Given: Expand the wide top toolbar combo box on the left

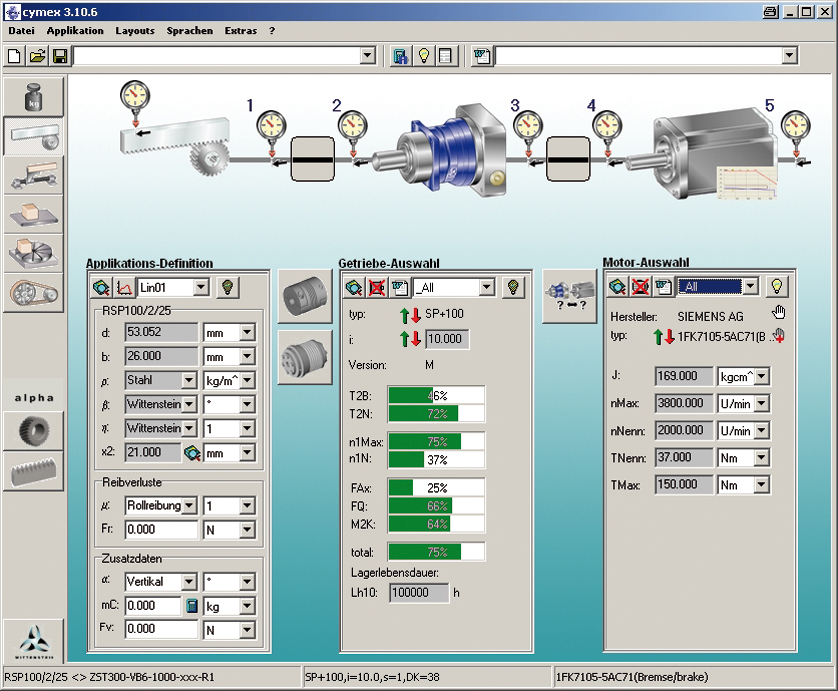Looking at the screenshot, I should (368, 56).
